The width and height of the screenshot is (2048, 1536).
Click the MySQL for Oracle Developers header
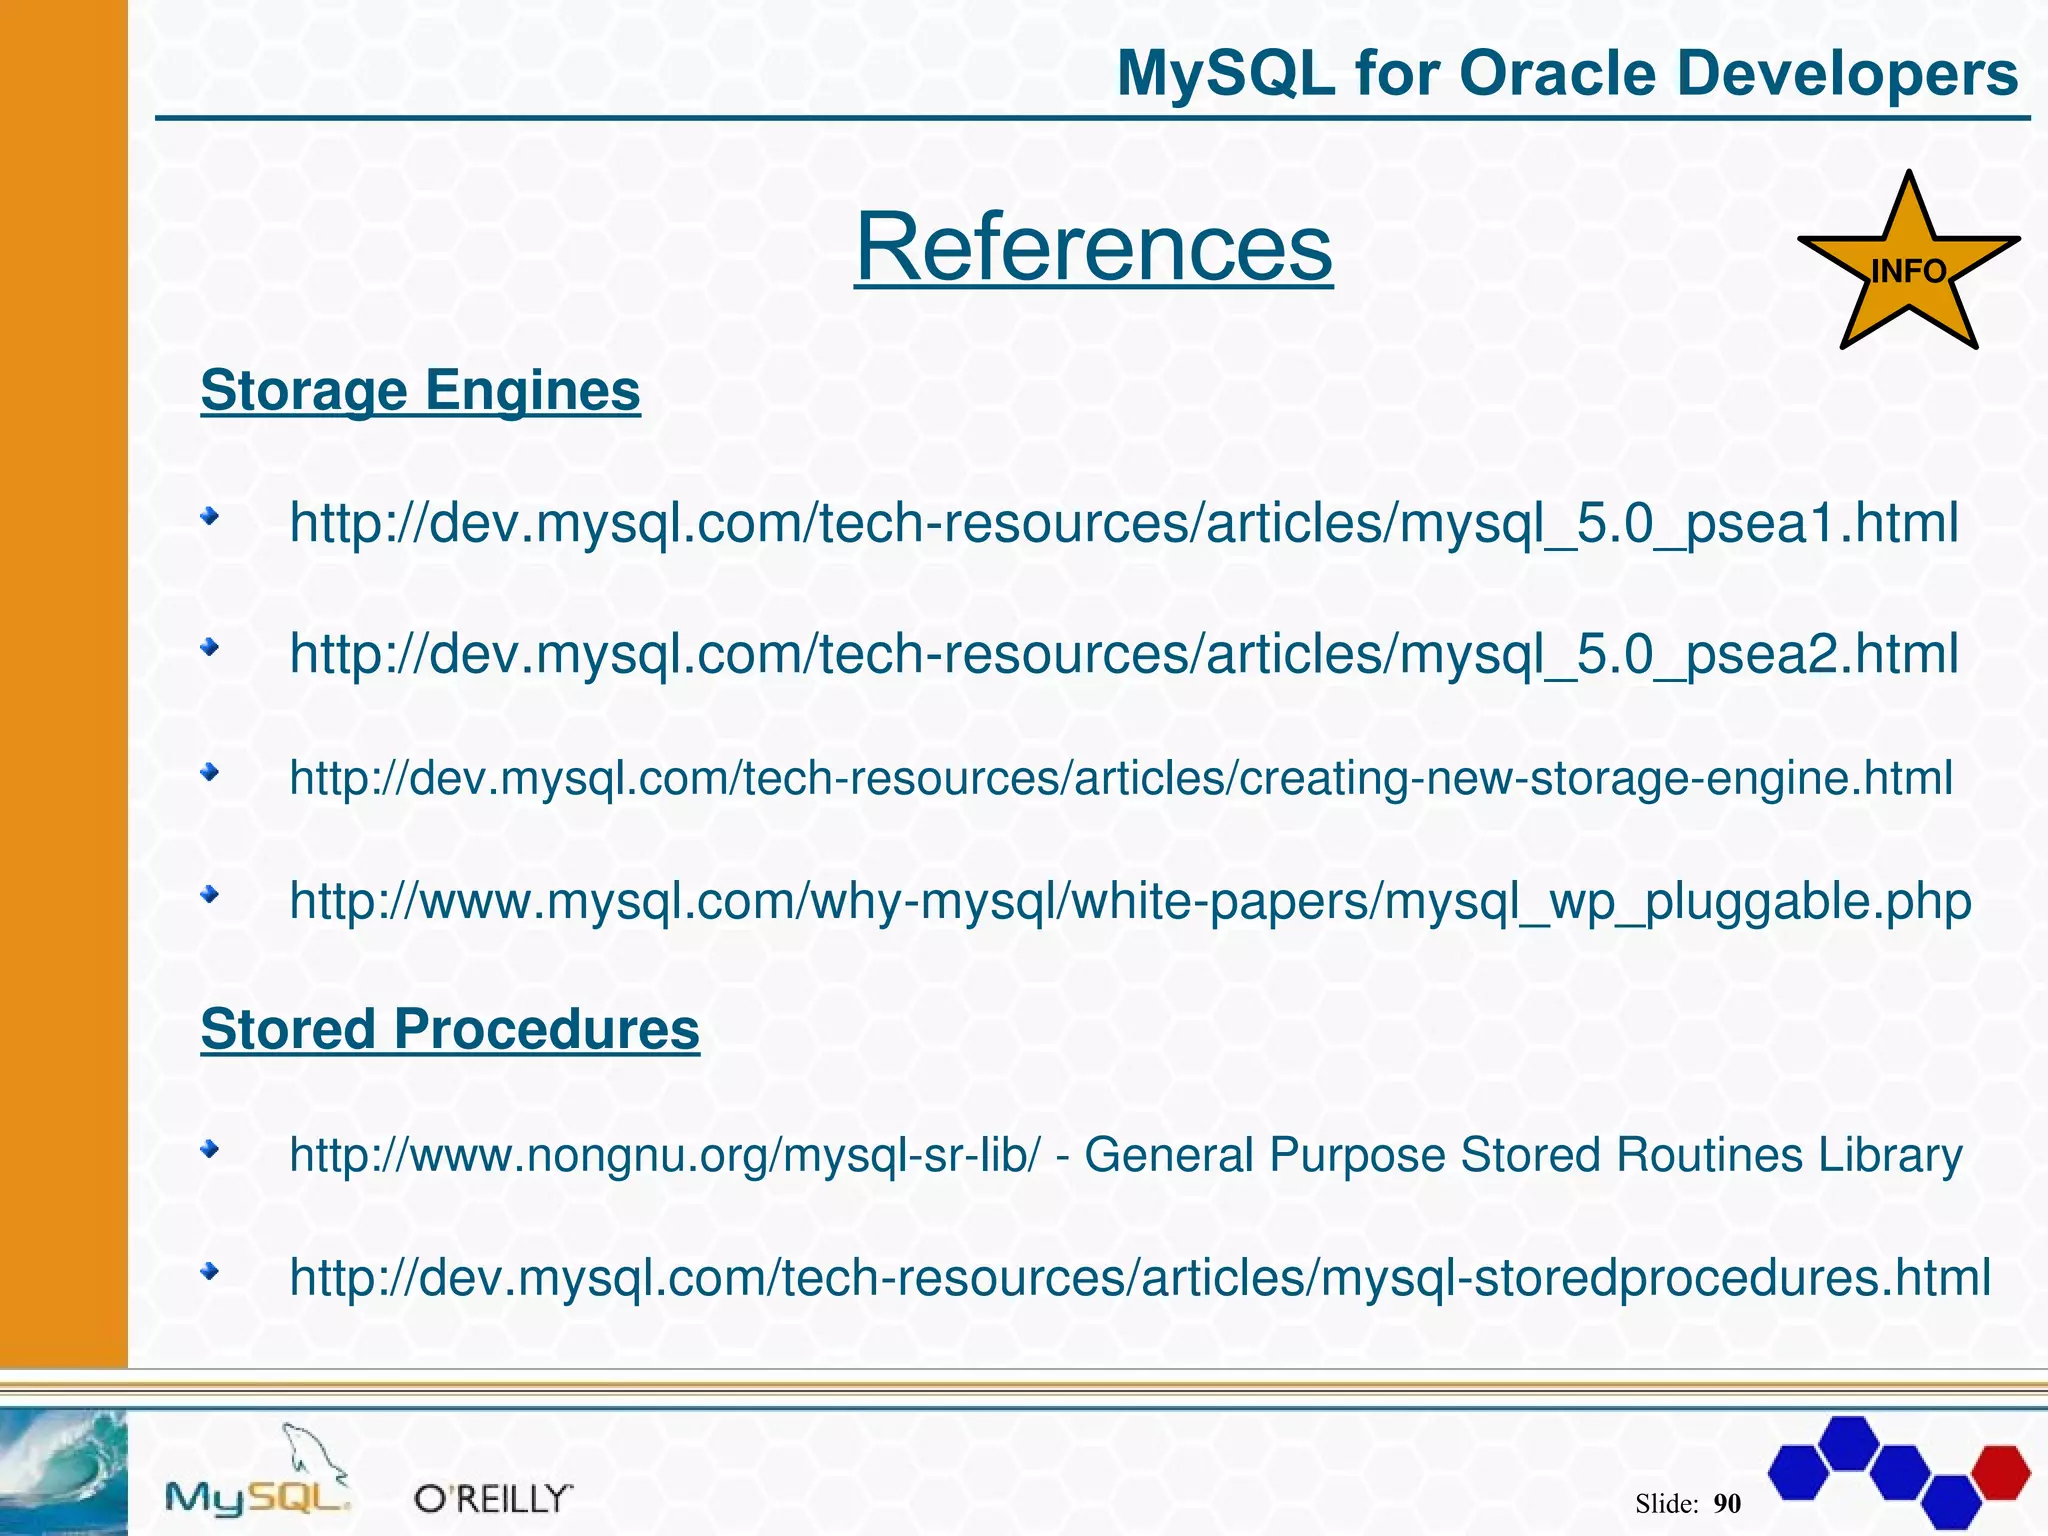pos(1567,73)
